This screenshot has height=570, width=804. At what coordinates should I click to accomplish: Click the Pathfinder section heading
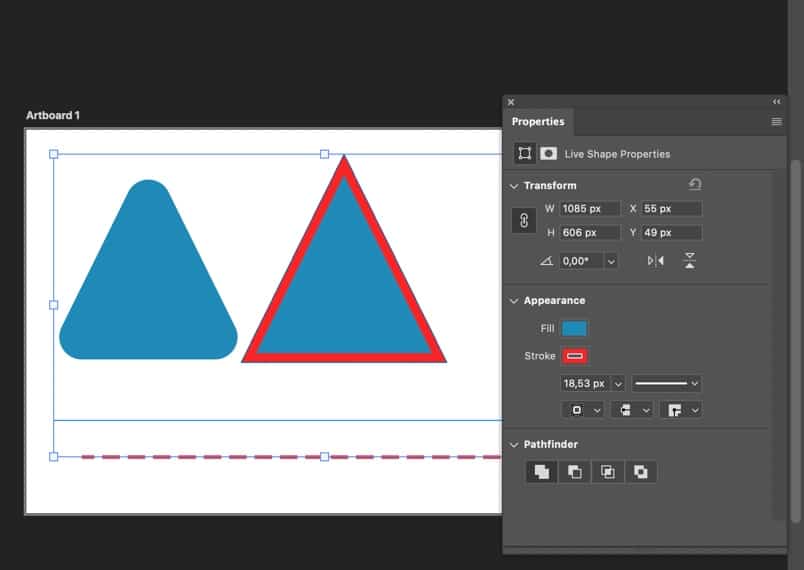(551, 444)
